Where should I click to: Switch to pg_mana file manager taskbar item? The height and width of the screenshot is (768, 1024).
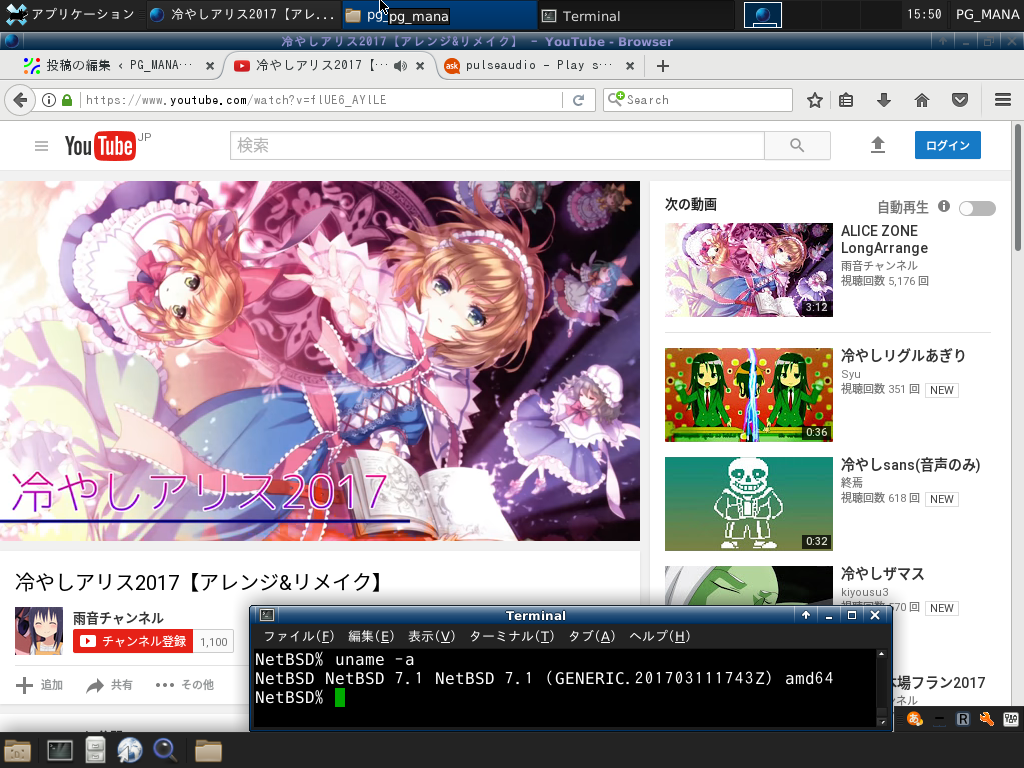[x=440, y=15]
